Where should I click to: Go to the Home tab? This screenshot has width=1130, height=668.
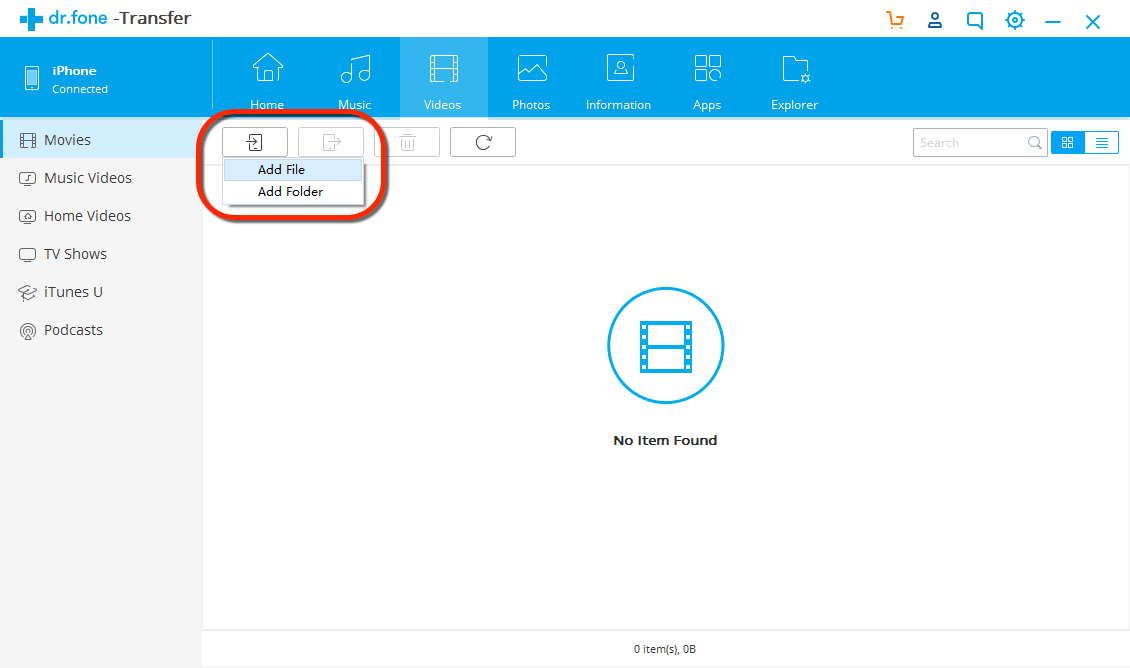[267, 81]
